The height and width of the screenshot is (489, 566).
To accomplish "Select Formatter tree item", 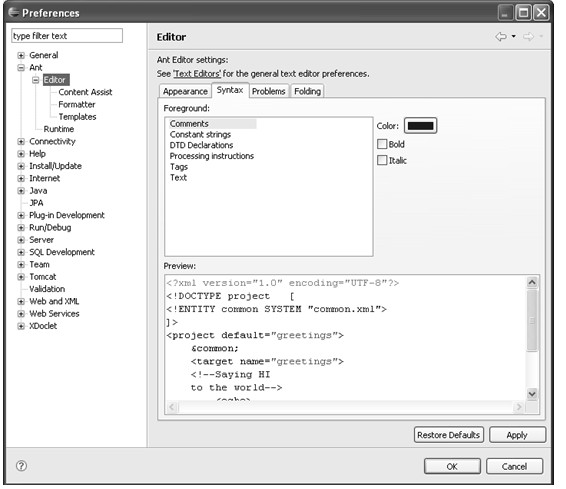I will tap(77, 104).
